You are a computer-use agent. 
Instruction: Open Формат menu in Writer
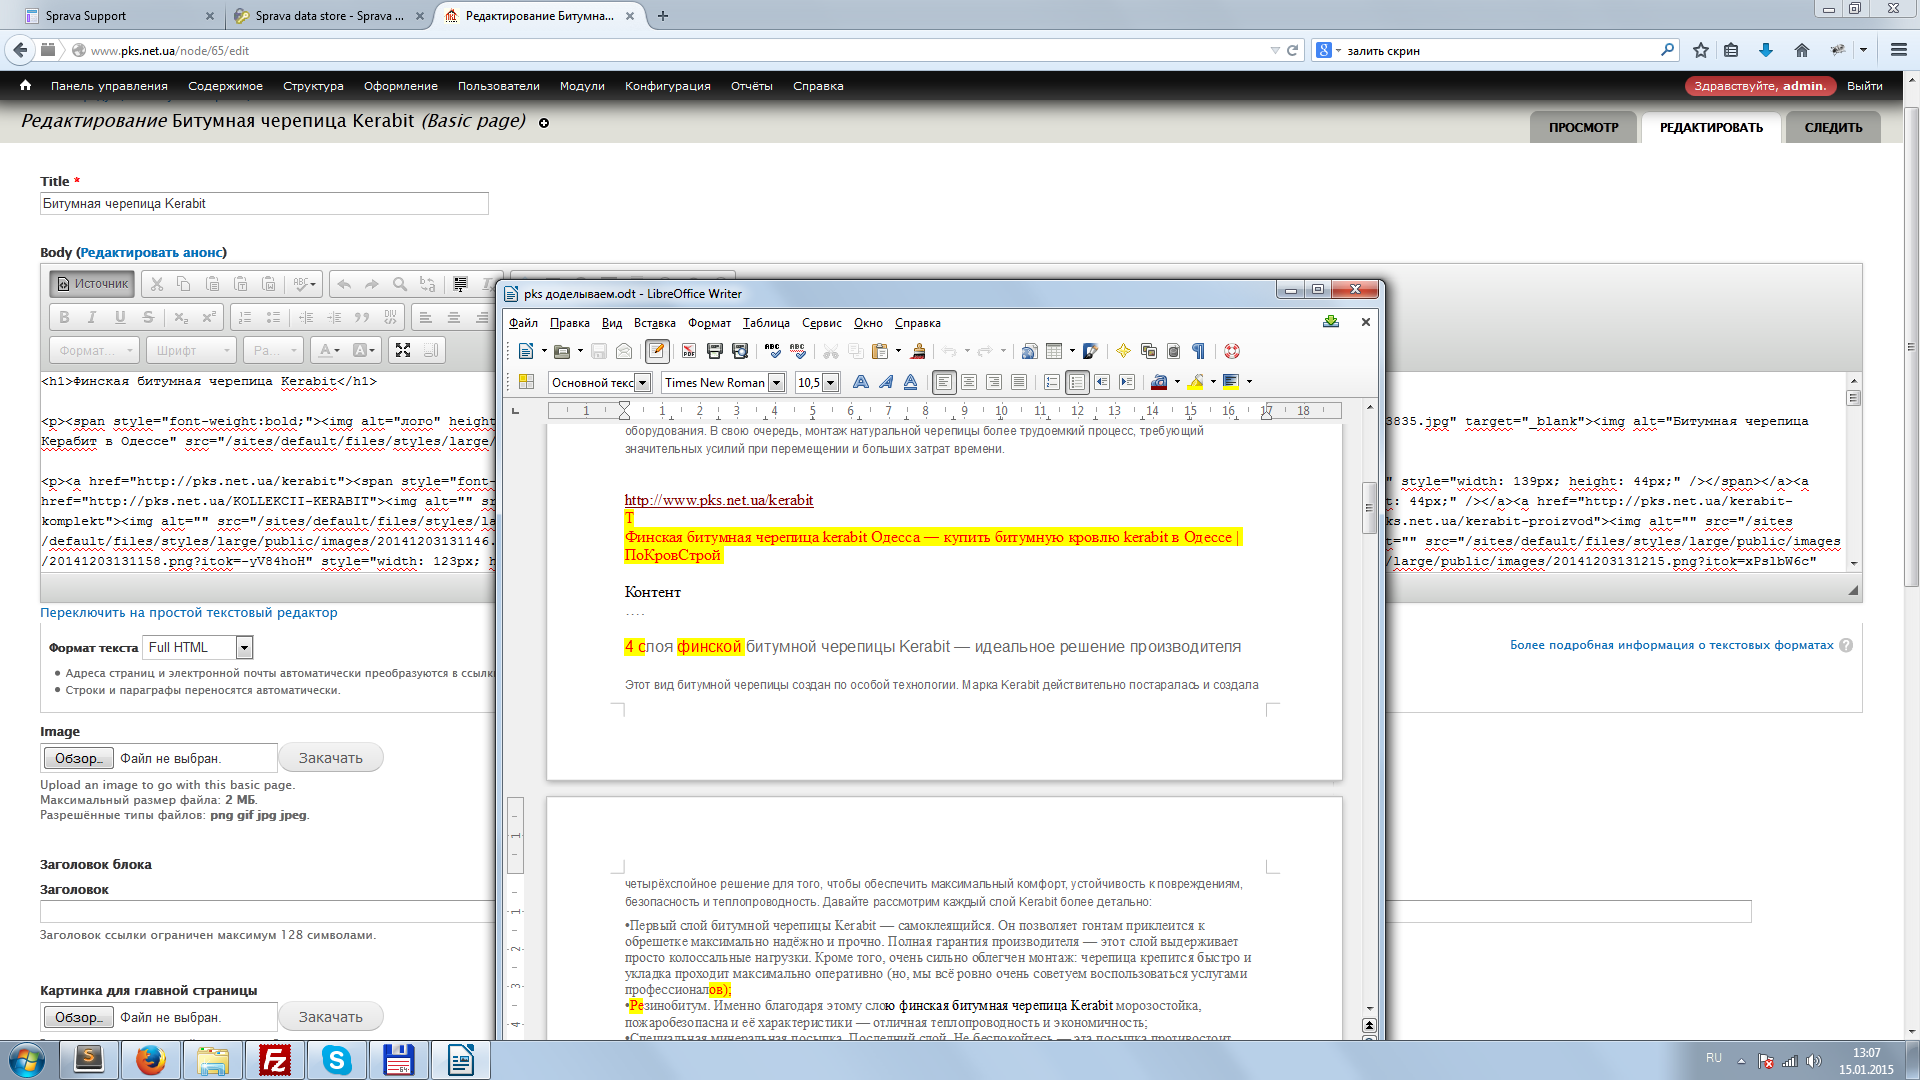pos(709,323)
